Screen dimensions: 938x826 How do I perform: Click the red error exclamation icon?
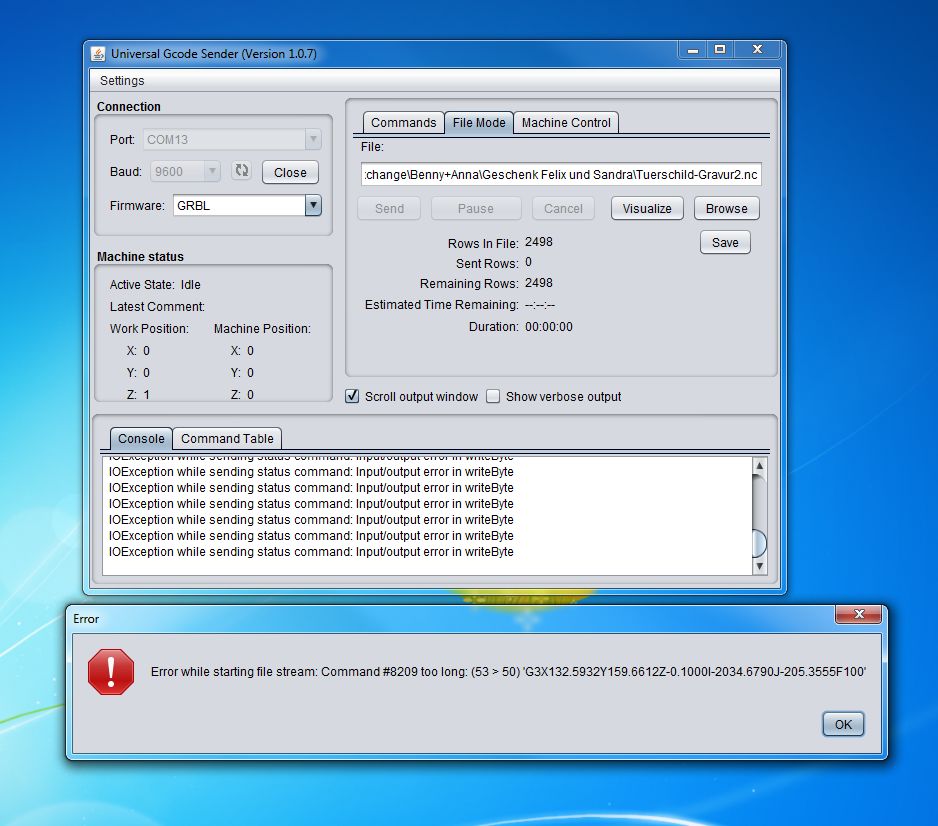coord(111,672)
